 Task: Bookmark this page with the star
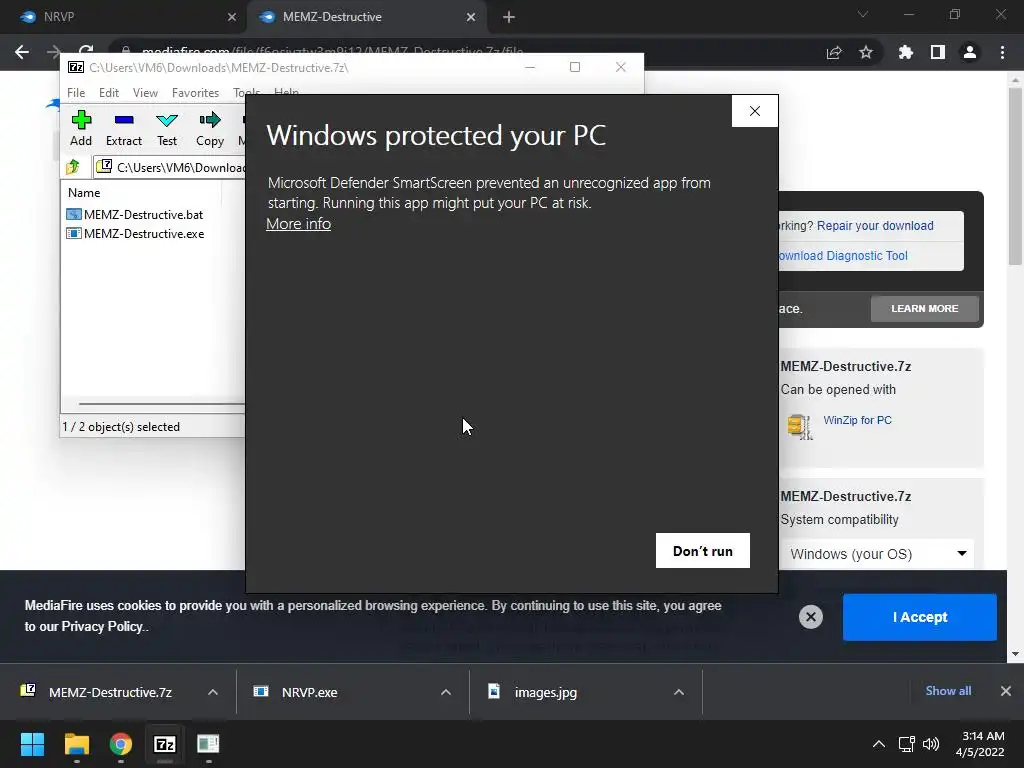point(866,52)
